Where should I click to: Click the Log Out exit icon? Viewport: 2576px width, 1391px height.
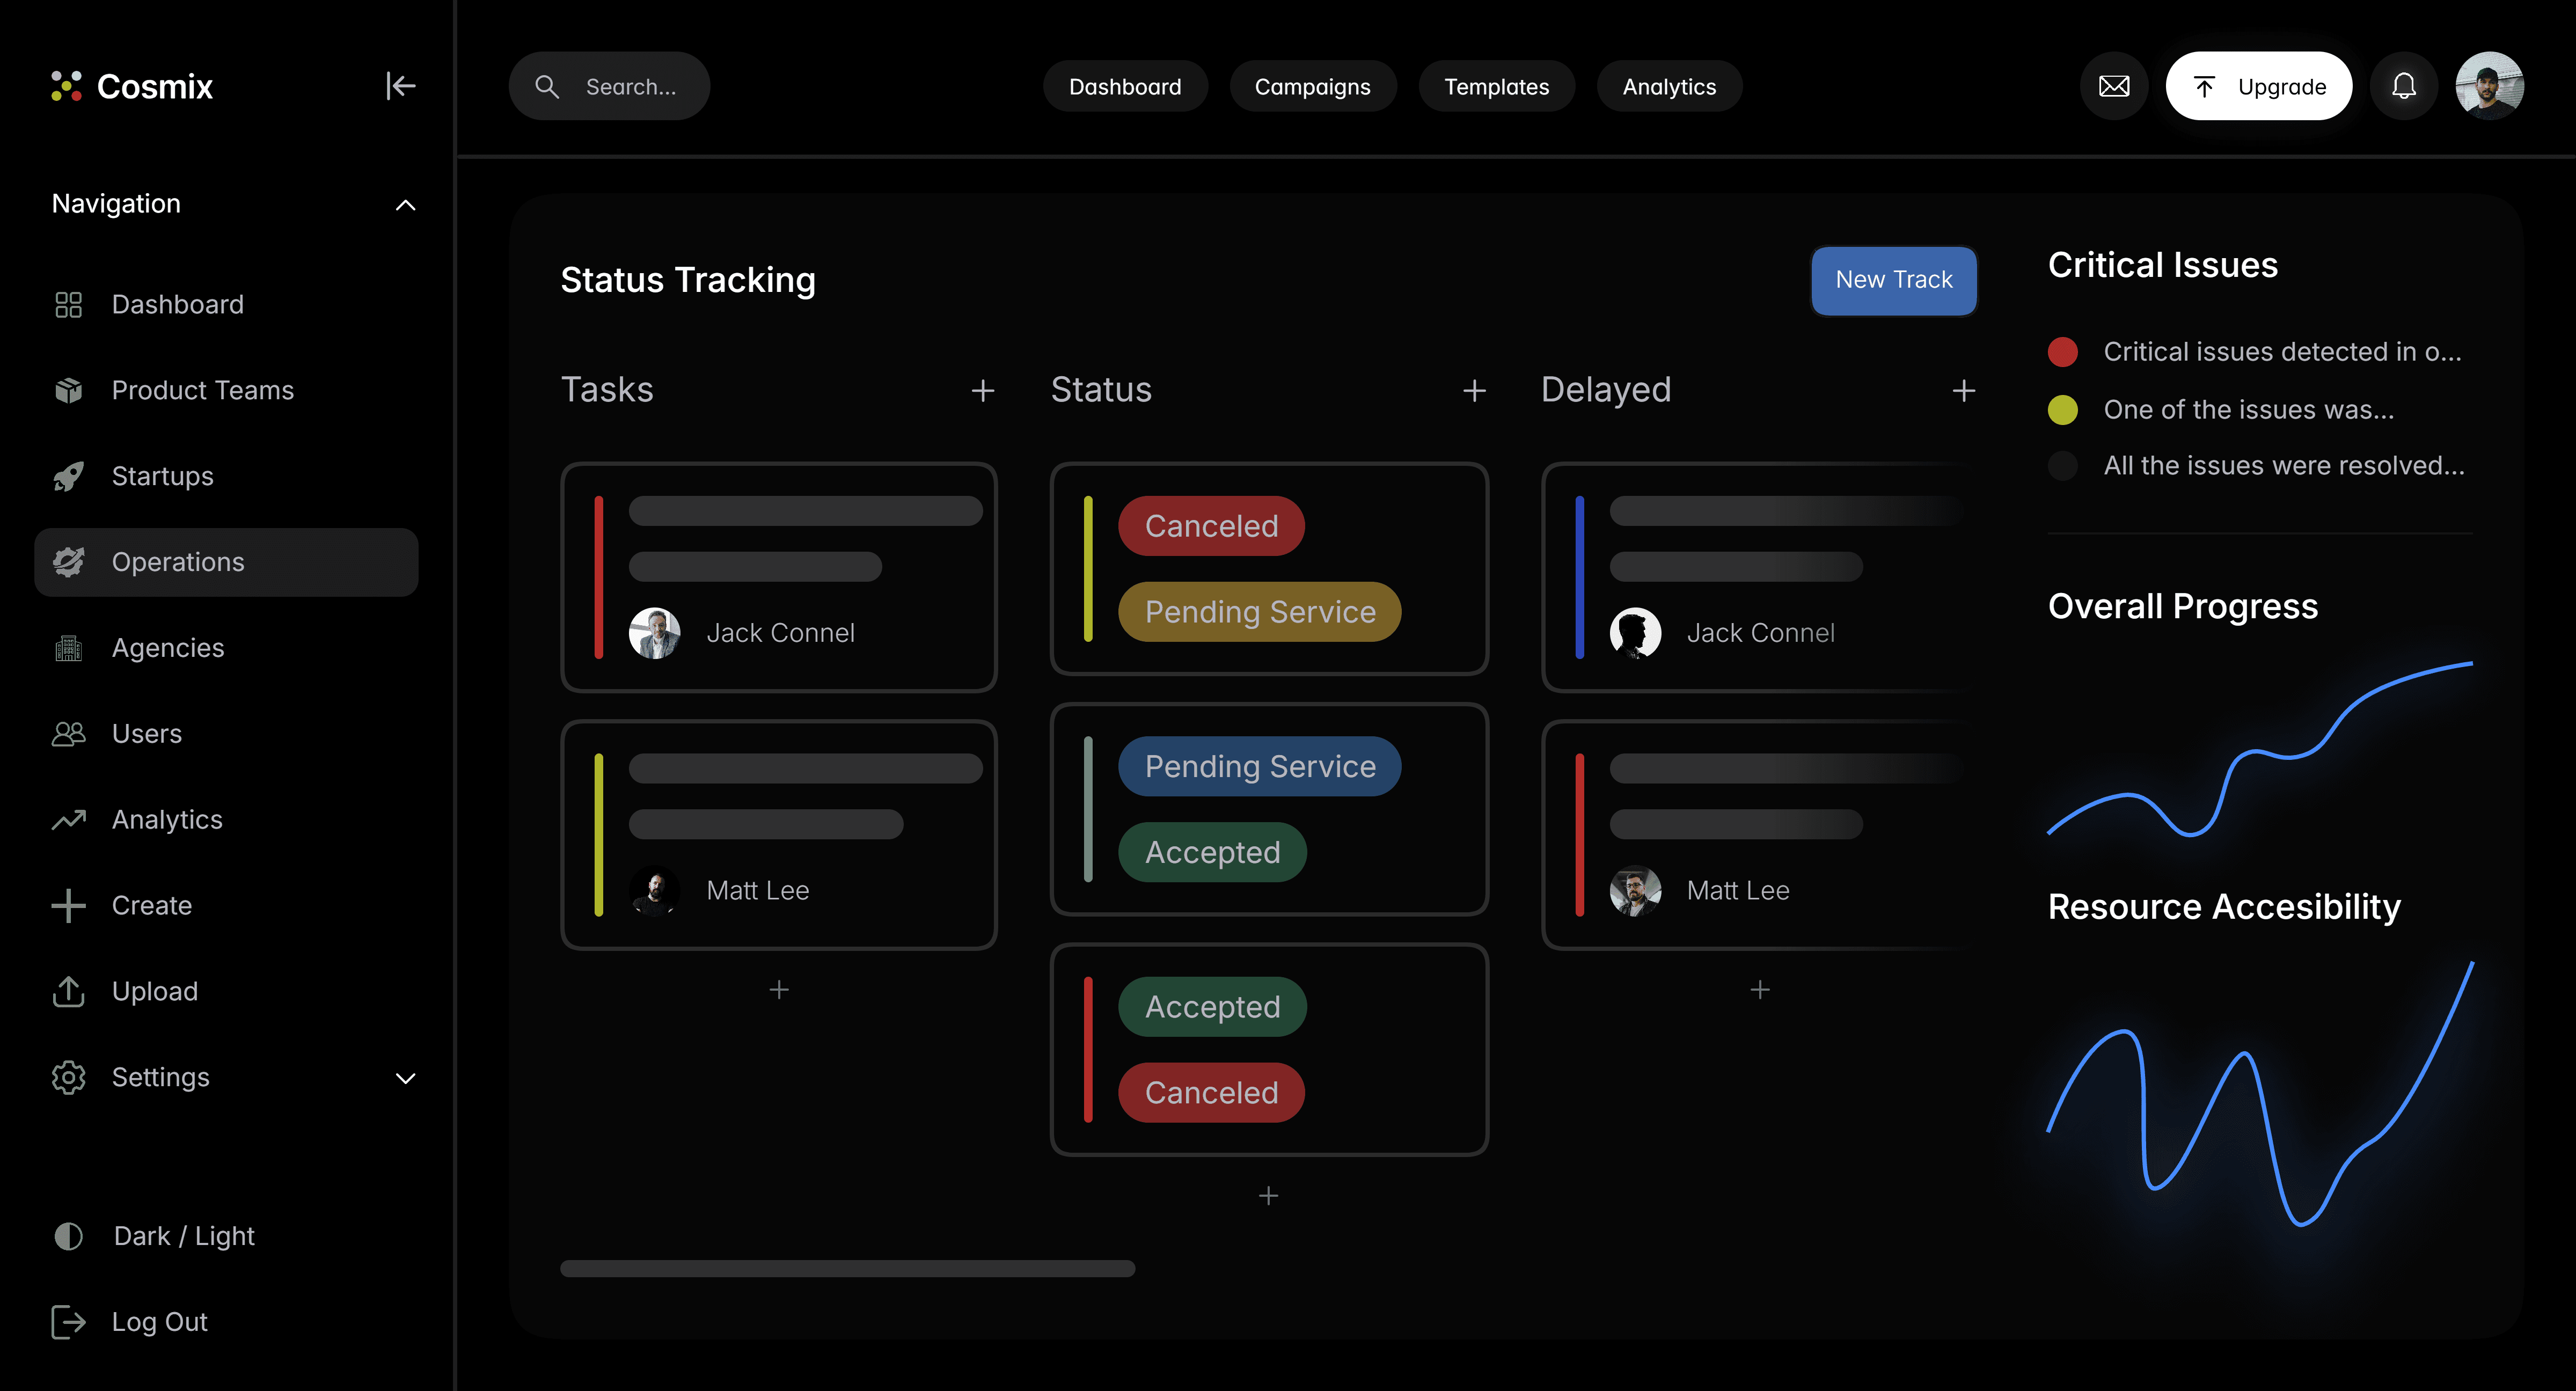[68, 1322]
